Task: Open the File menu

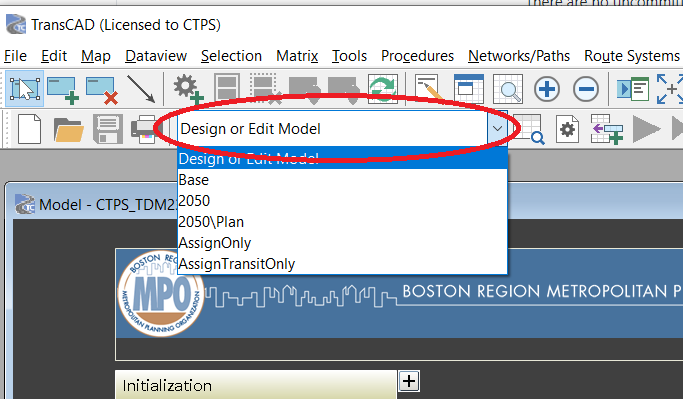Action: pos(15,56)
